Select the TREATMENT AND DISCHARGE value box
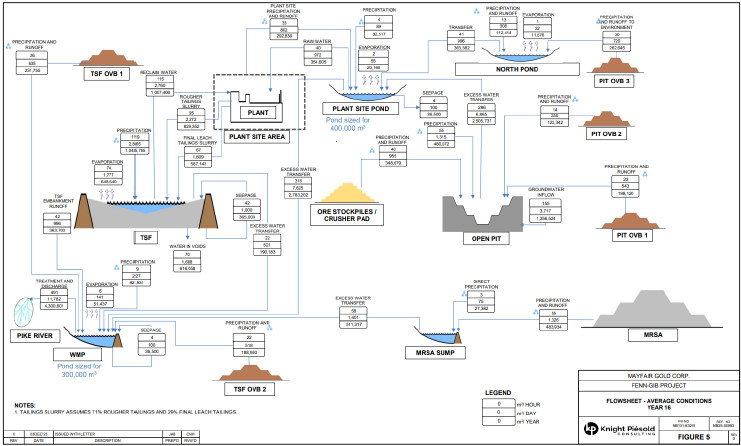The width and height of the screenshot is (741, 446). 54,300
